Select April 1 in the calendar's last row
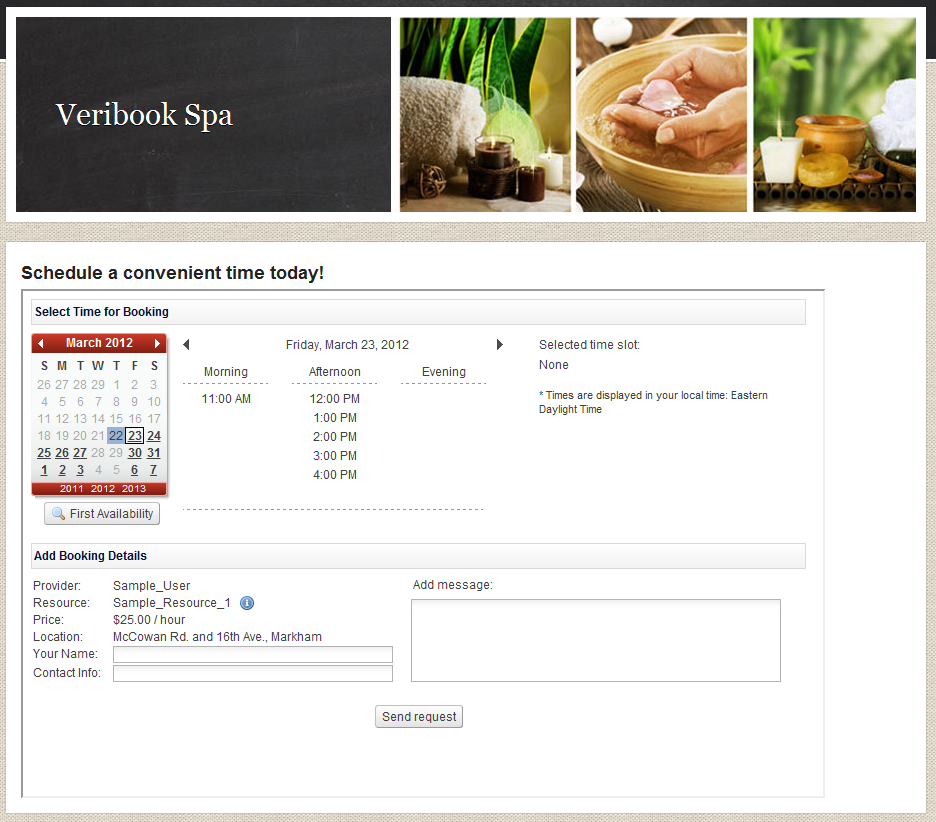The image size is (936, 822). (x=44, y=470)
